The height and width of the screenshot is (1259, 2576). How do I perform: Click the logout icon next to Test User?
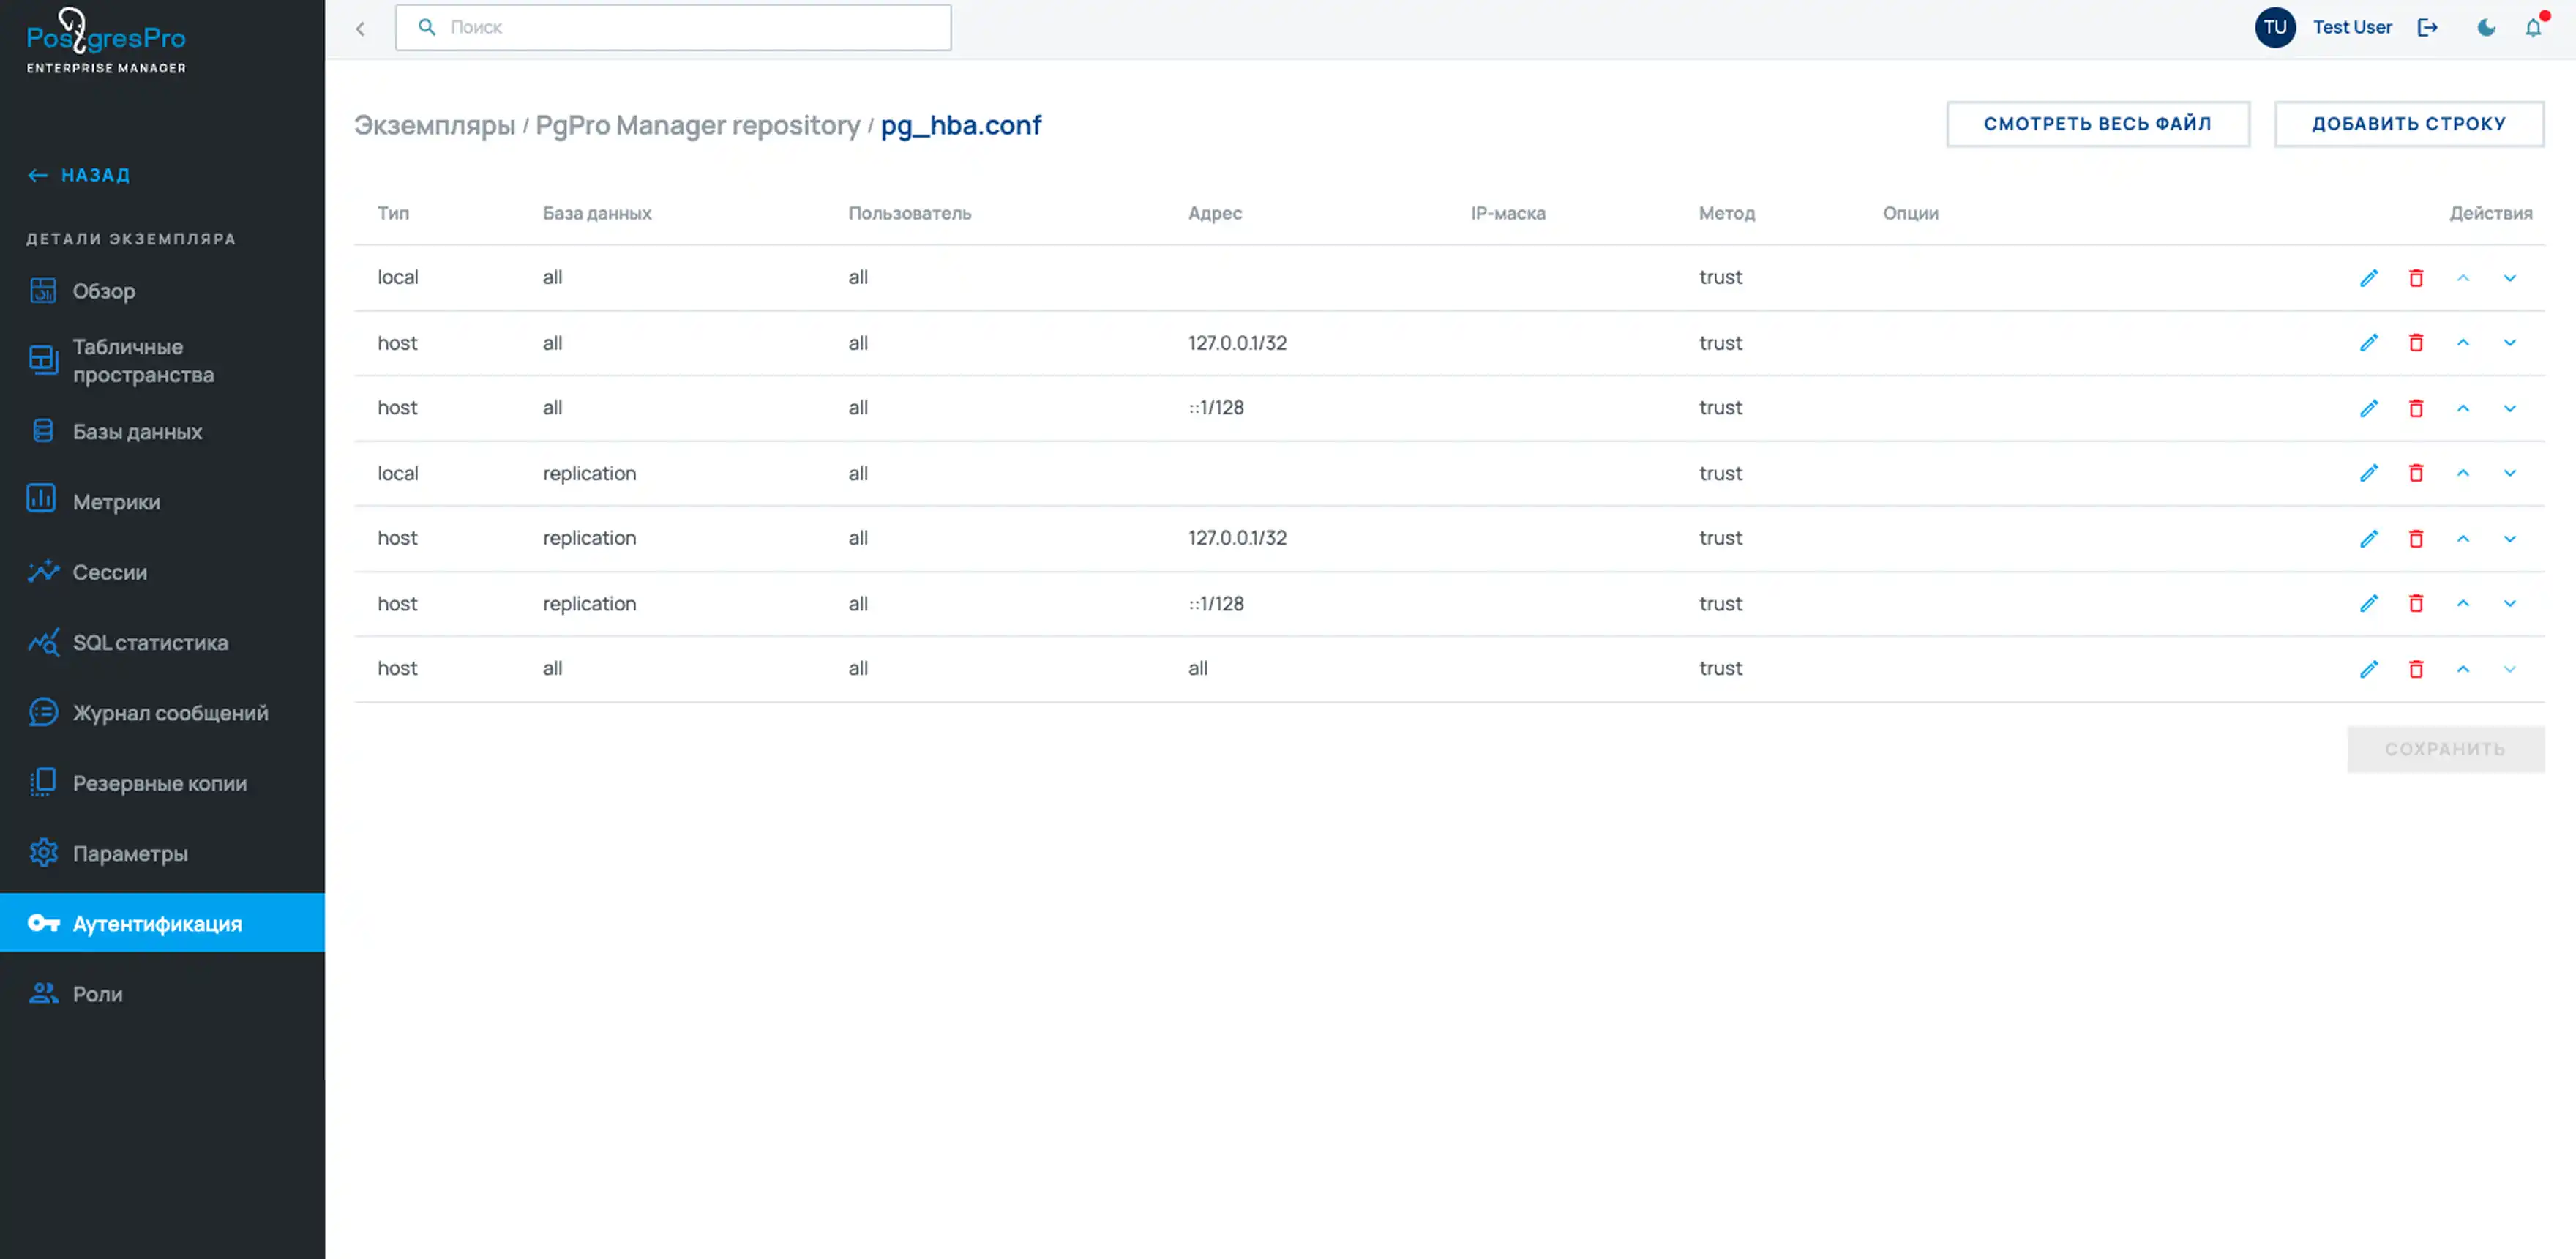(x=2427, y=28)
